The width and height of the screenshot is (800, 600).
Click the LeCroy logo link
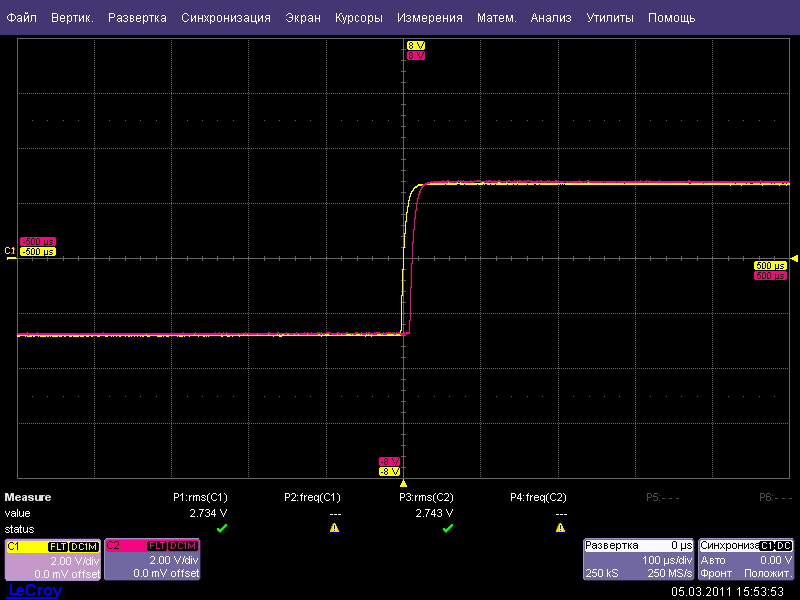coord(35,591)
